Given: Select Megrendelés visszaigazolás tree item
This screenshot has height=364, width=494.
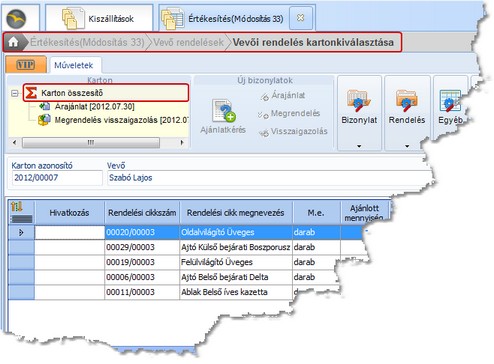Looking at the screenshot, I should coord(122,120).
